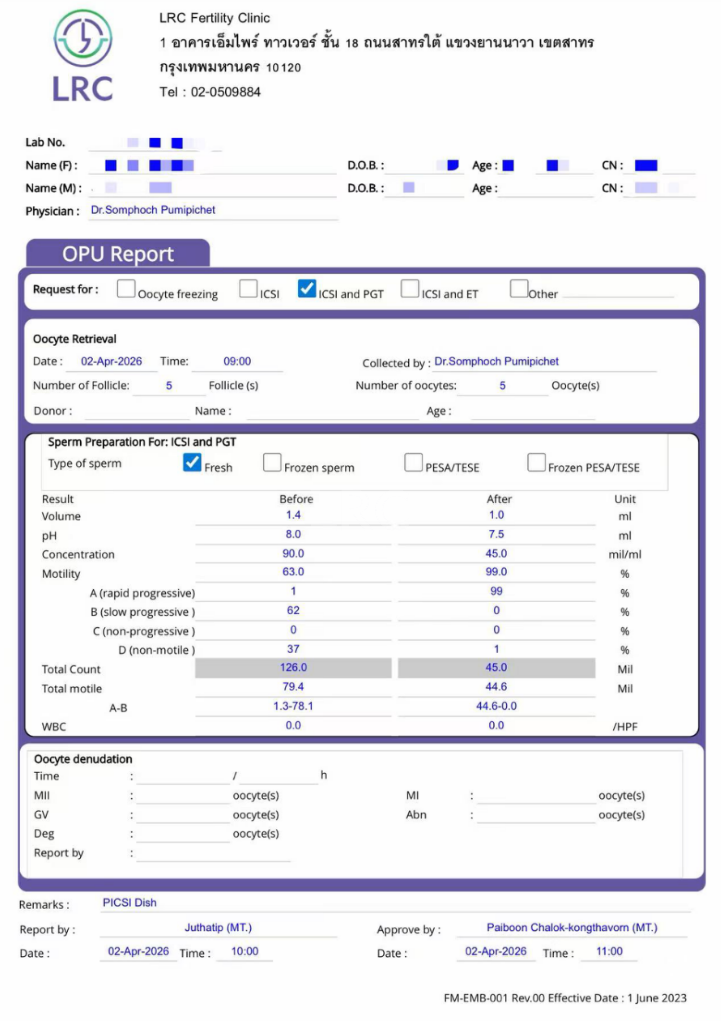Select pH before value 8.0
Viewport: 721px width, 1021px height.
click(293, 535)
